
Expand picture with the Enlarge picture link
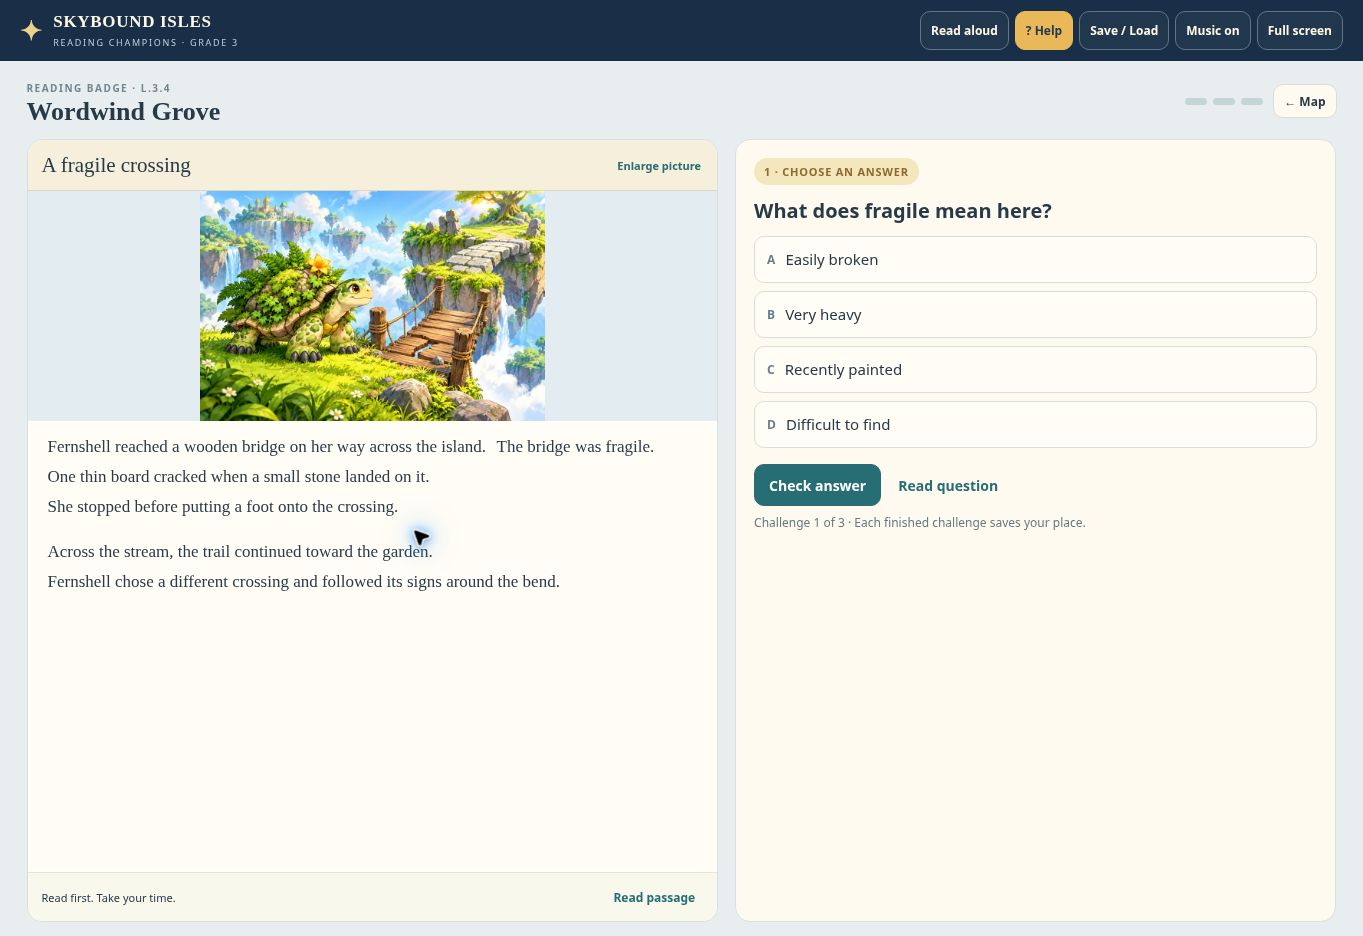click(659, 166)
